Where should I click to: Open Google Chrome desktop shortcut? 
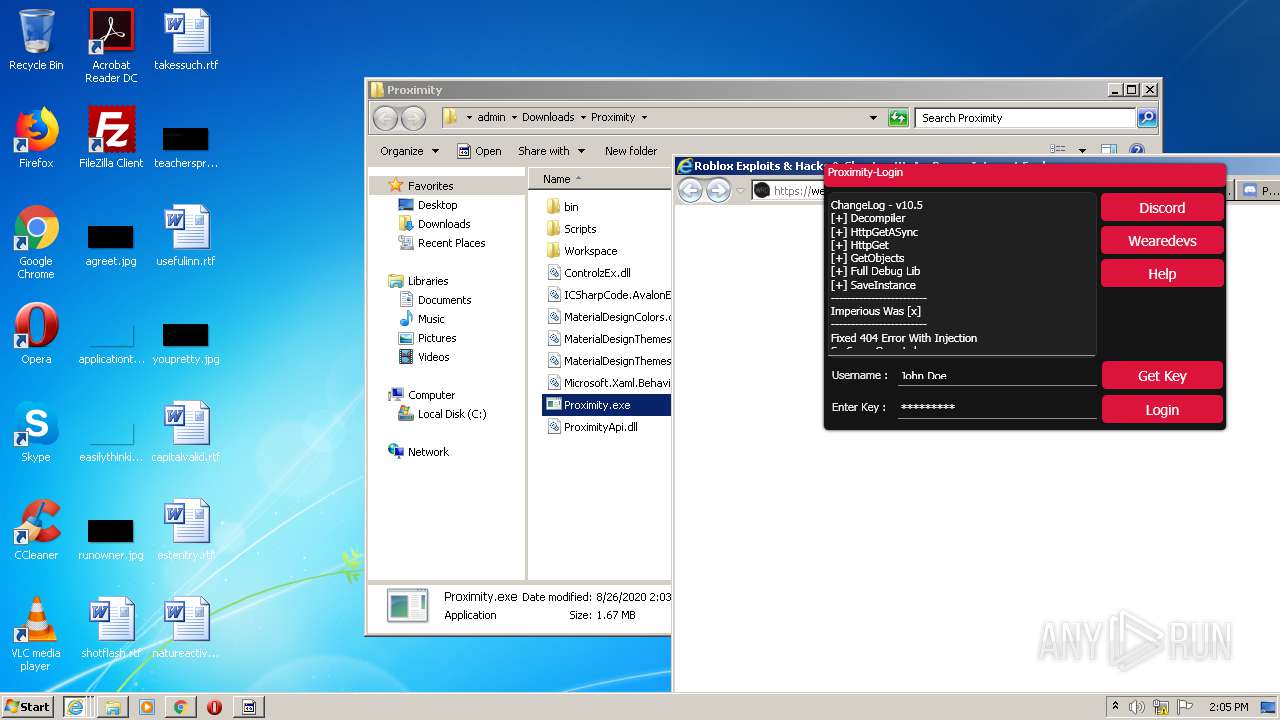tap(36, 242)
